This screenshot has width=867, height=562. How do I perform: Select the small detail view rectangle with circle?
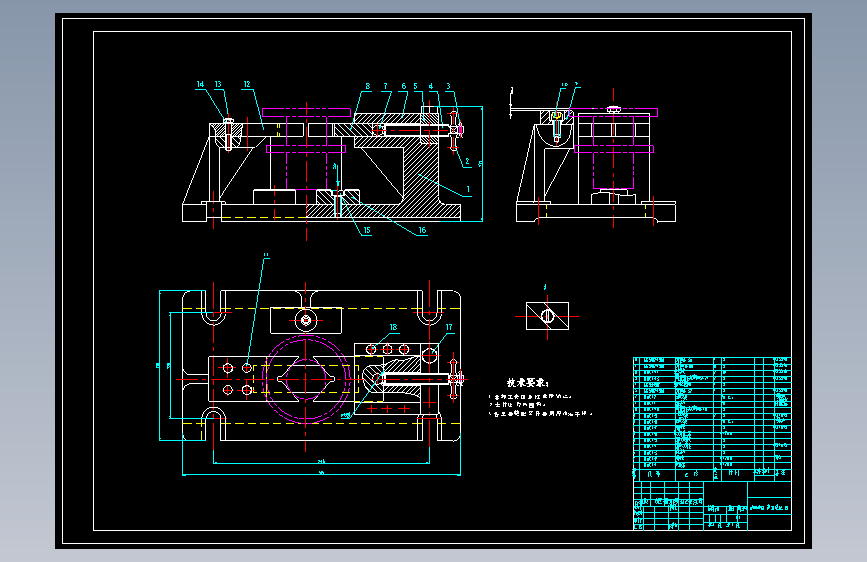click(x=547, y=316)
